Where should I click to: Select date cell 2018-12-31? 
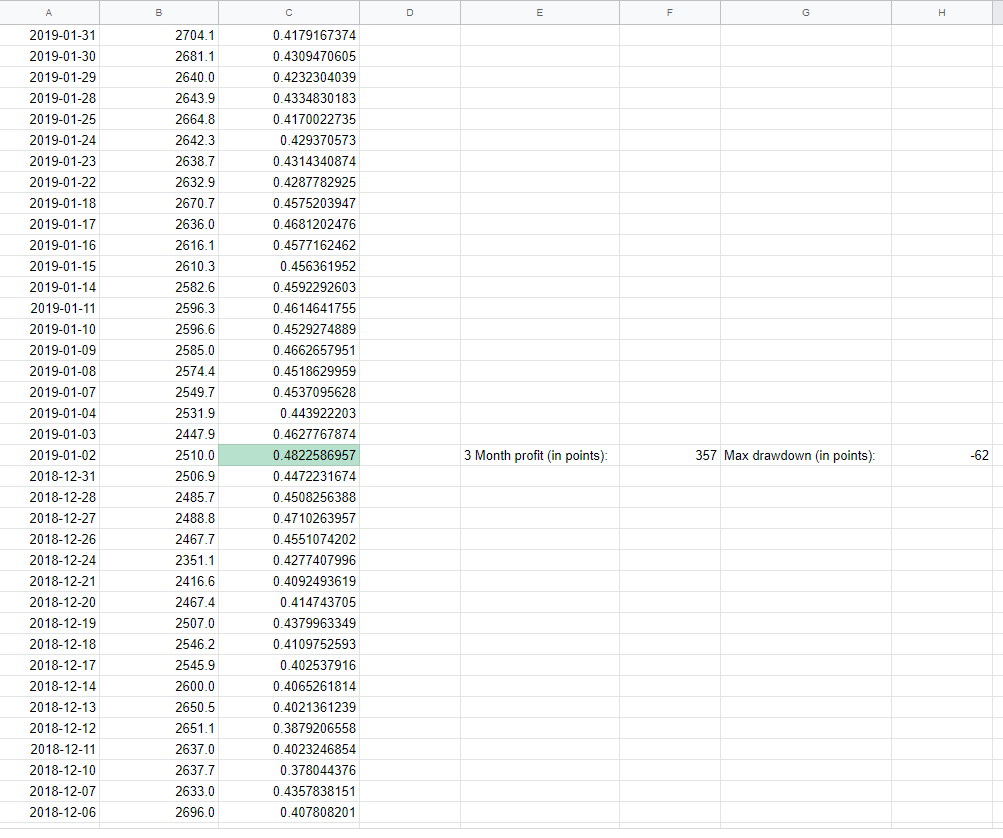coord(49,477)
